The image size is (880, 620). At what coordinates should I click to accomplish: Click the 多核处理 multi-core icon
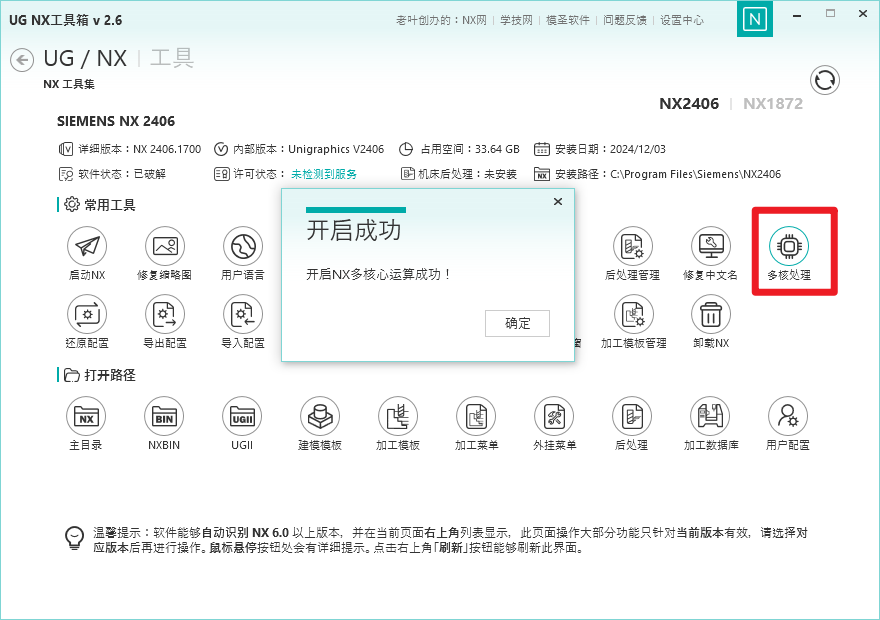point(789,246)
